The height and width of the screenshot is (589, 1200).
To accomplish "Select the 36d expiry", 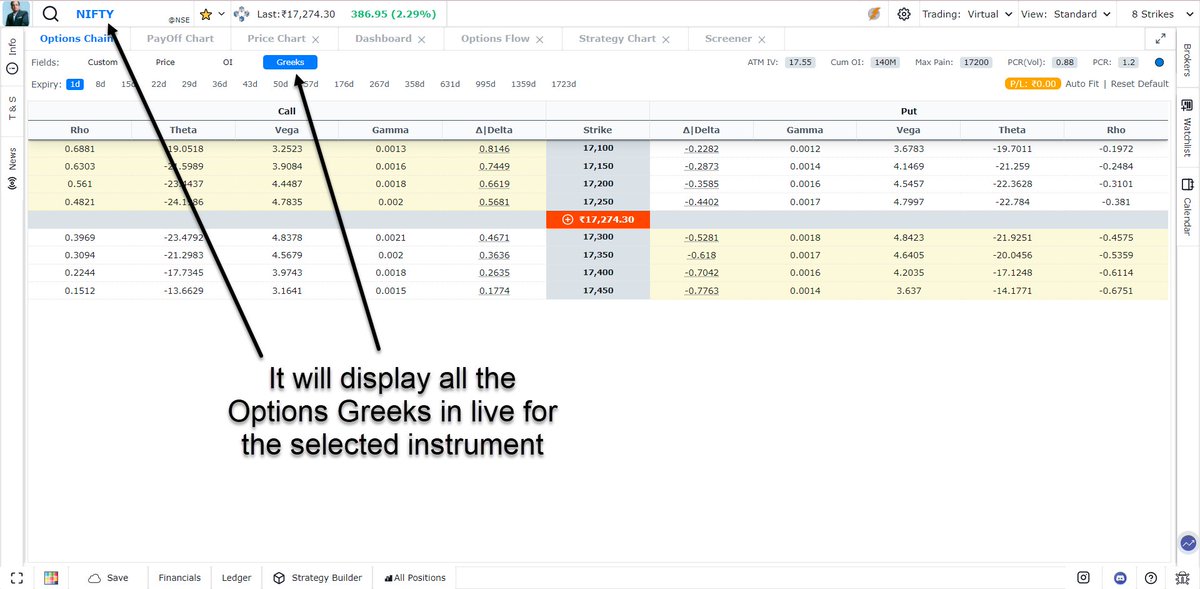I will click(x=219, y=84).
